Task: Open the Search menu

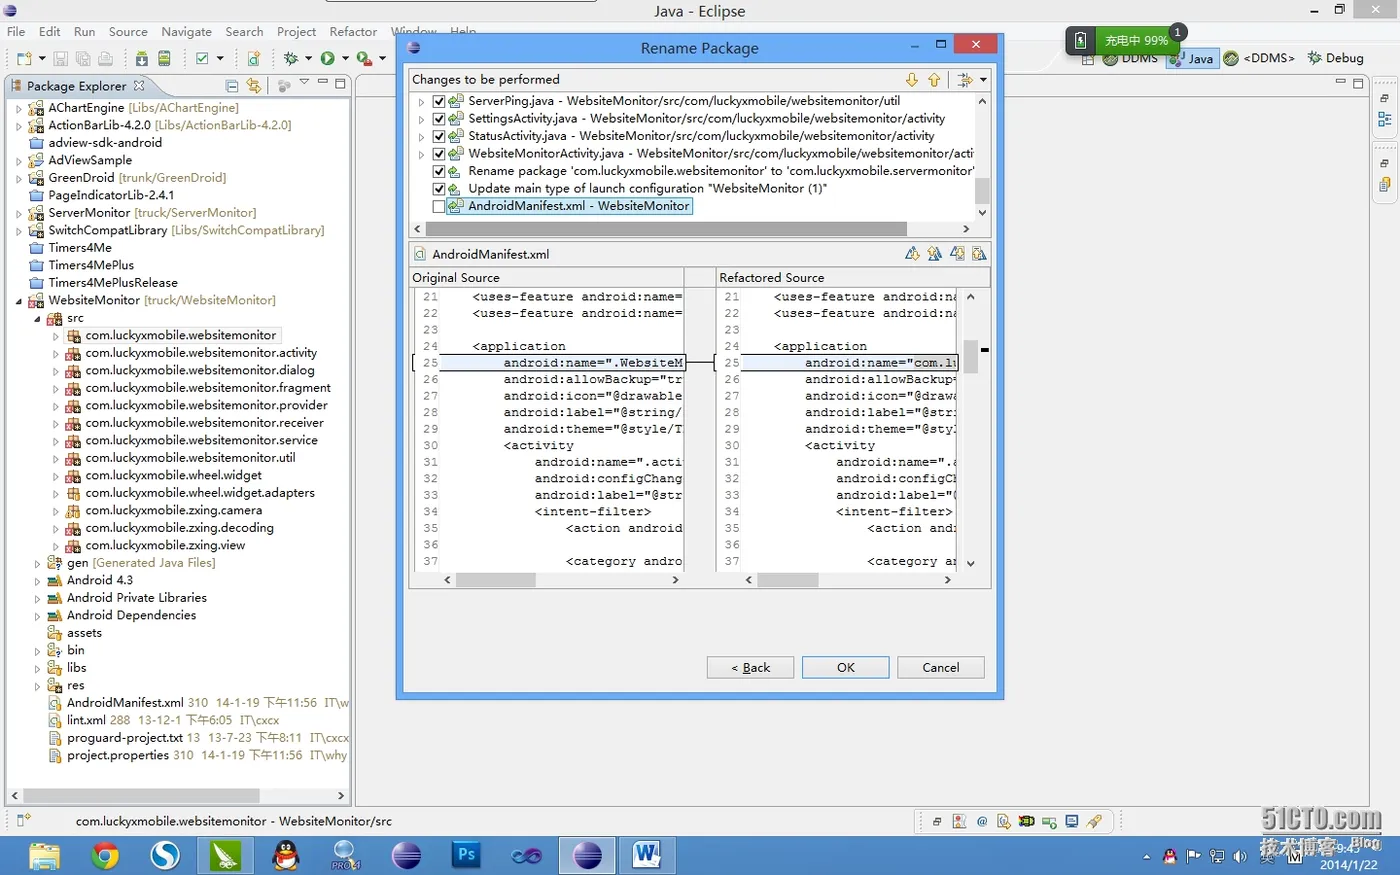Action: pyautogui.click(x=244, y=32)
